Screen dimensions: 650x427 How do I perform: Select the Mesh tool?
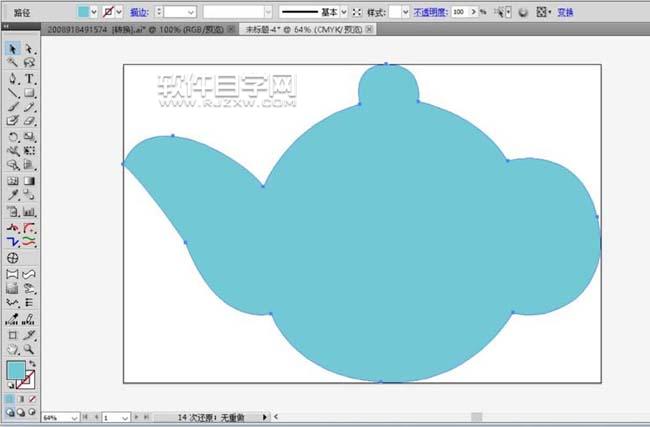(12, 181)
